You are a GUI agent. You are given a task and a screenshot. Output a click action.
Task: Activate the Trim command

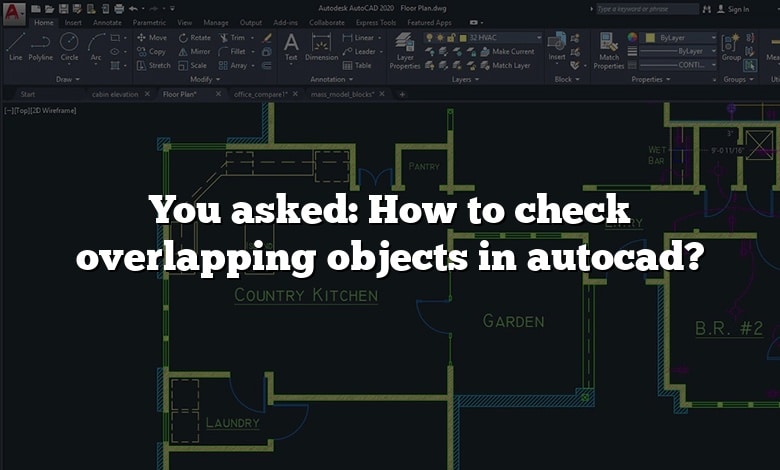click(x=232, y=37)
